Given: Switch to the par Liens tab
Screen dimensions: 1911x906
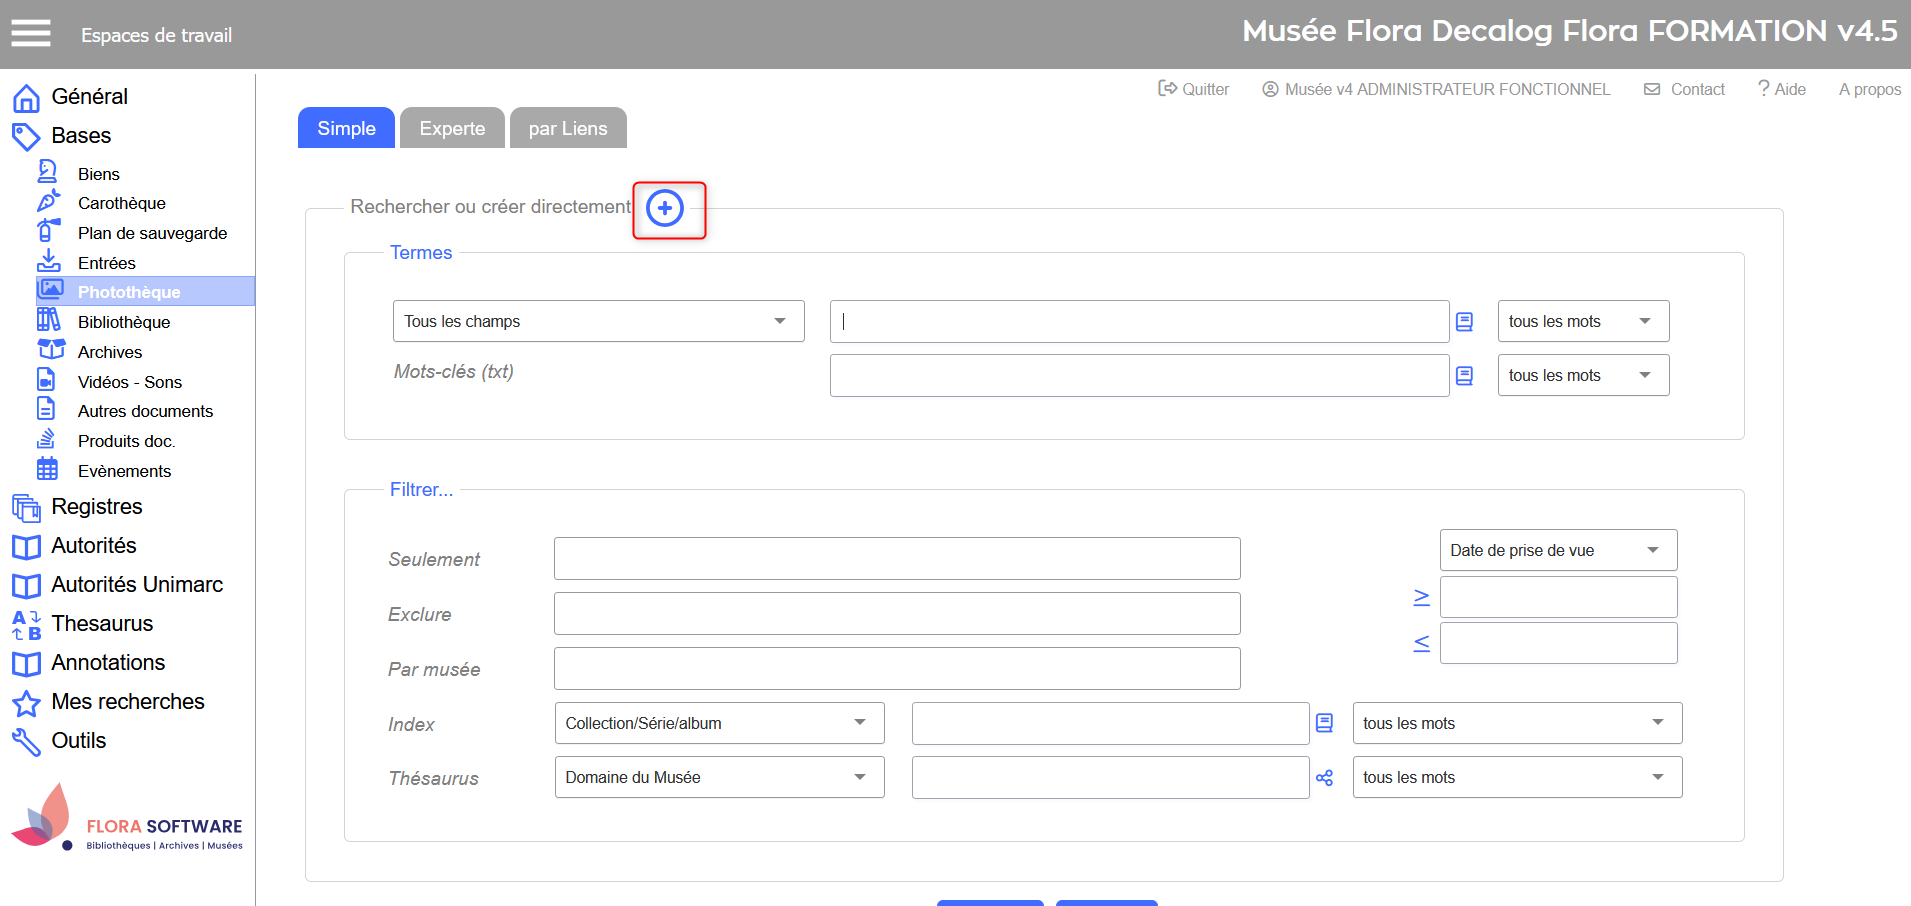Looking at the screenshot, I should click(568, 128).
